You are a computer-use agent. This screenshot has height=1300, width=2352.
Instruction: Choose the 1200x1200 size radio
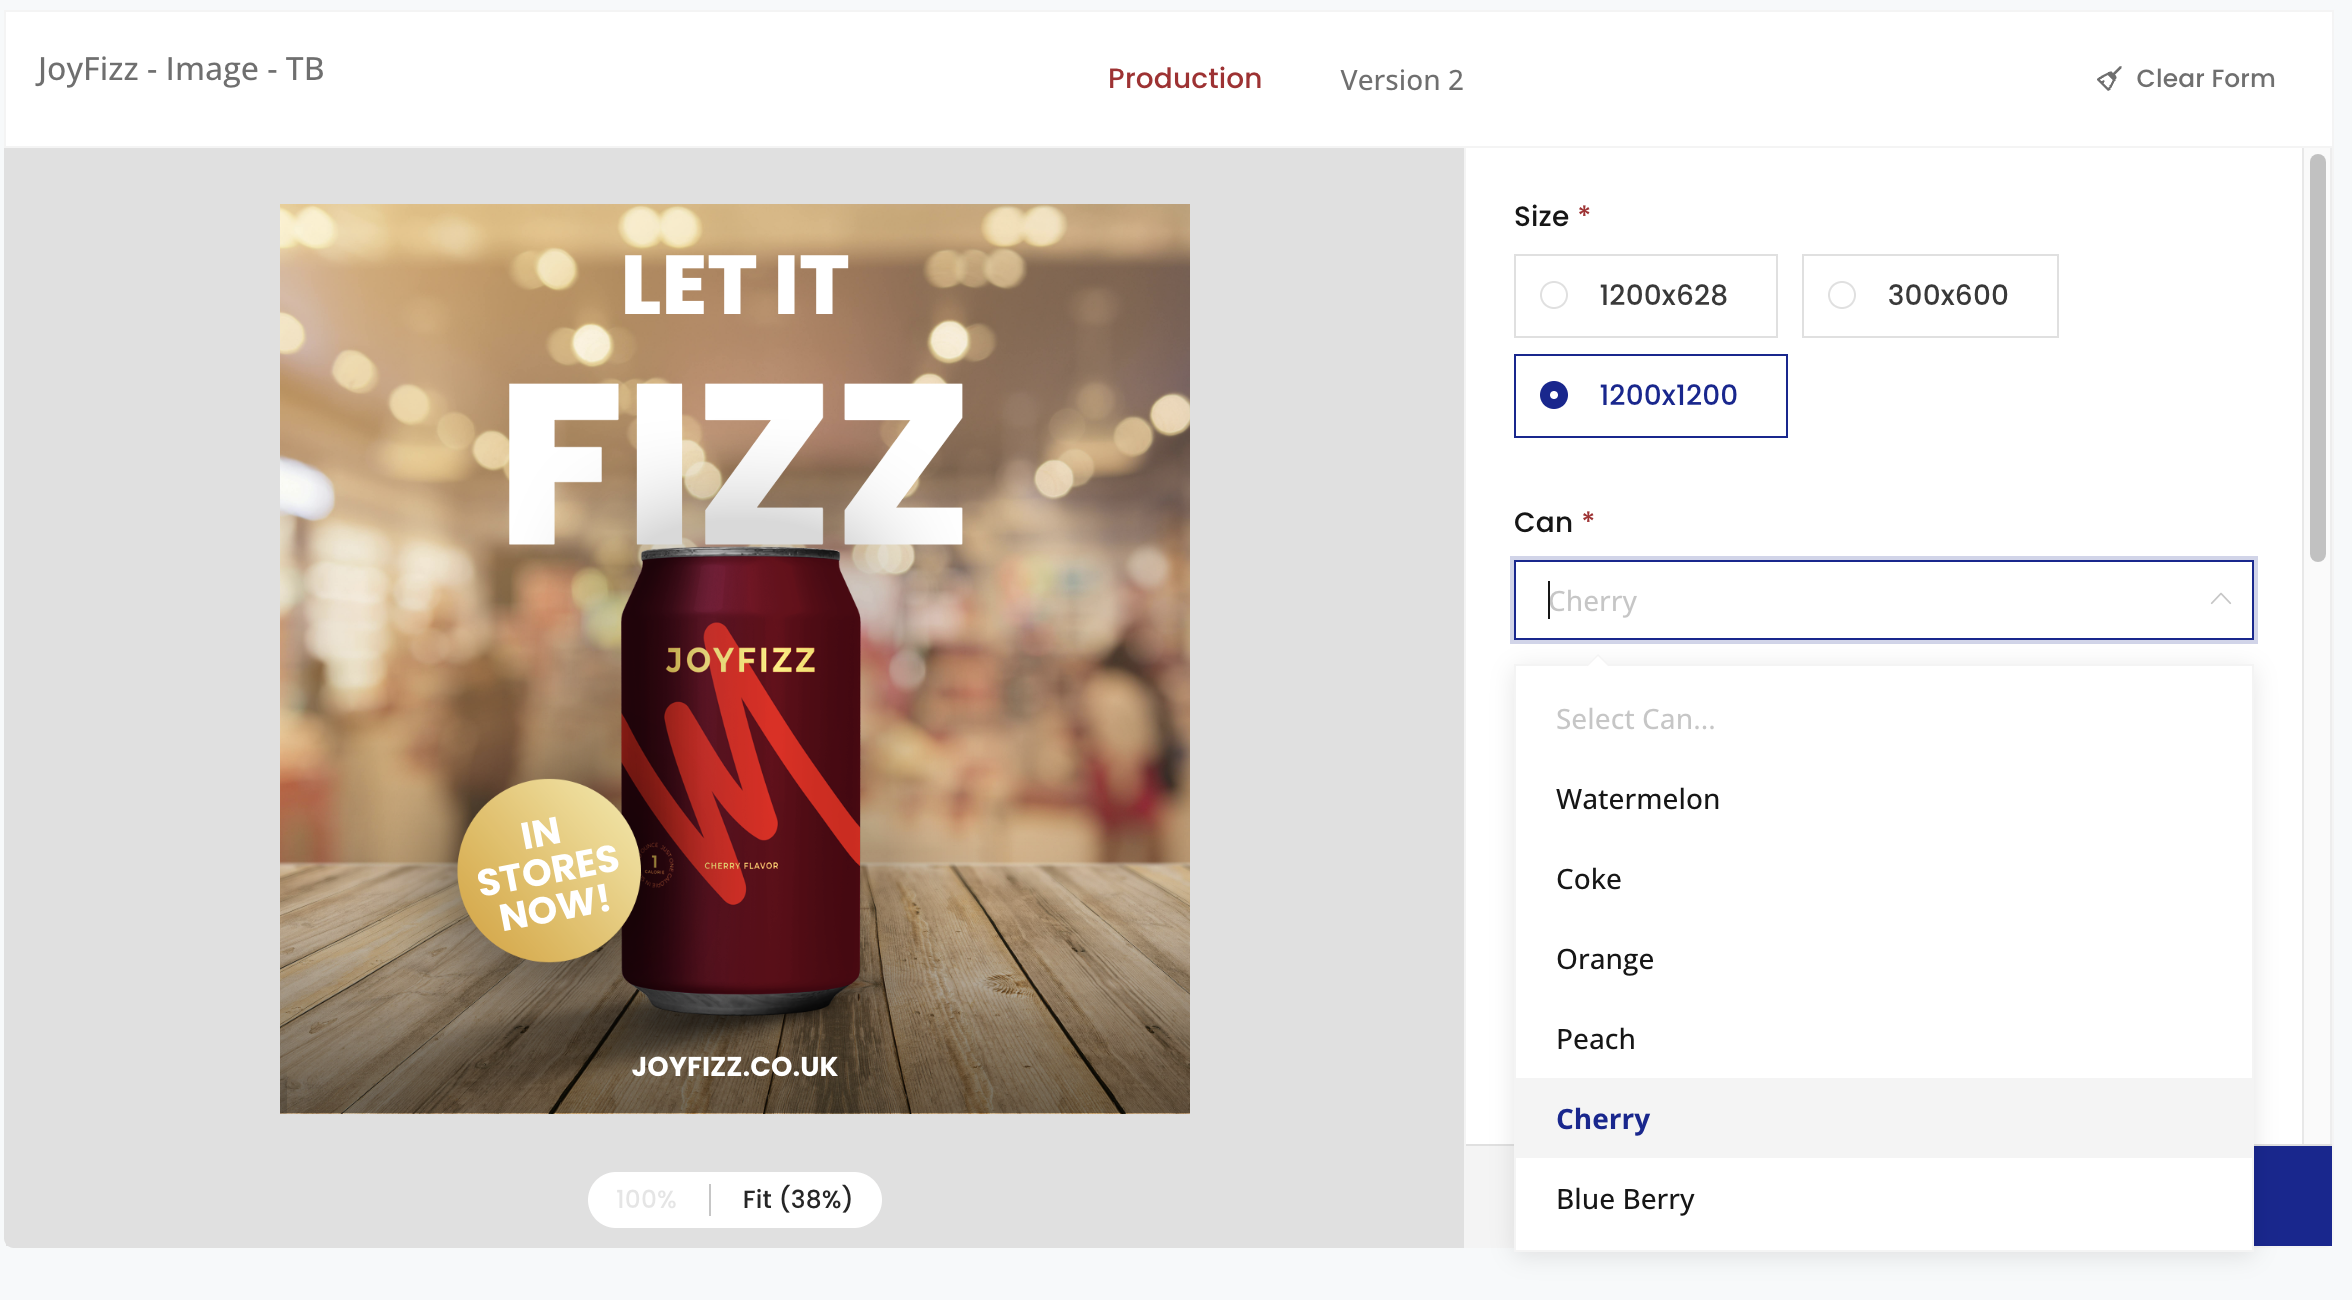click(1554, 395)
